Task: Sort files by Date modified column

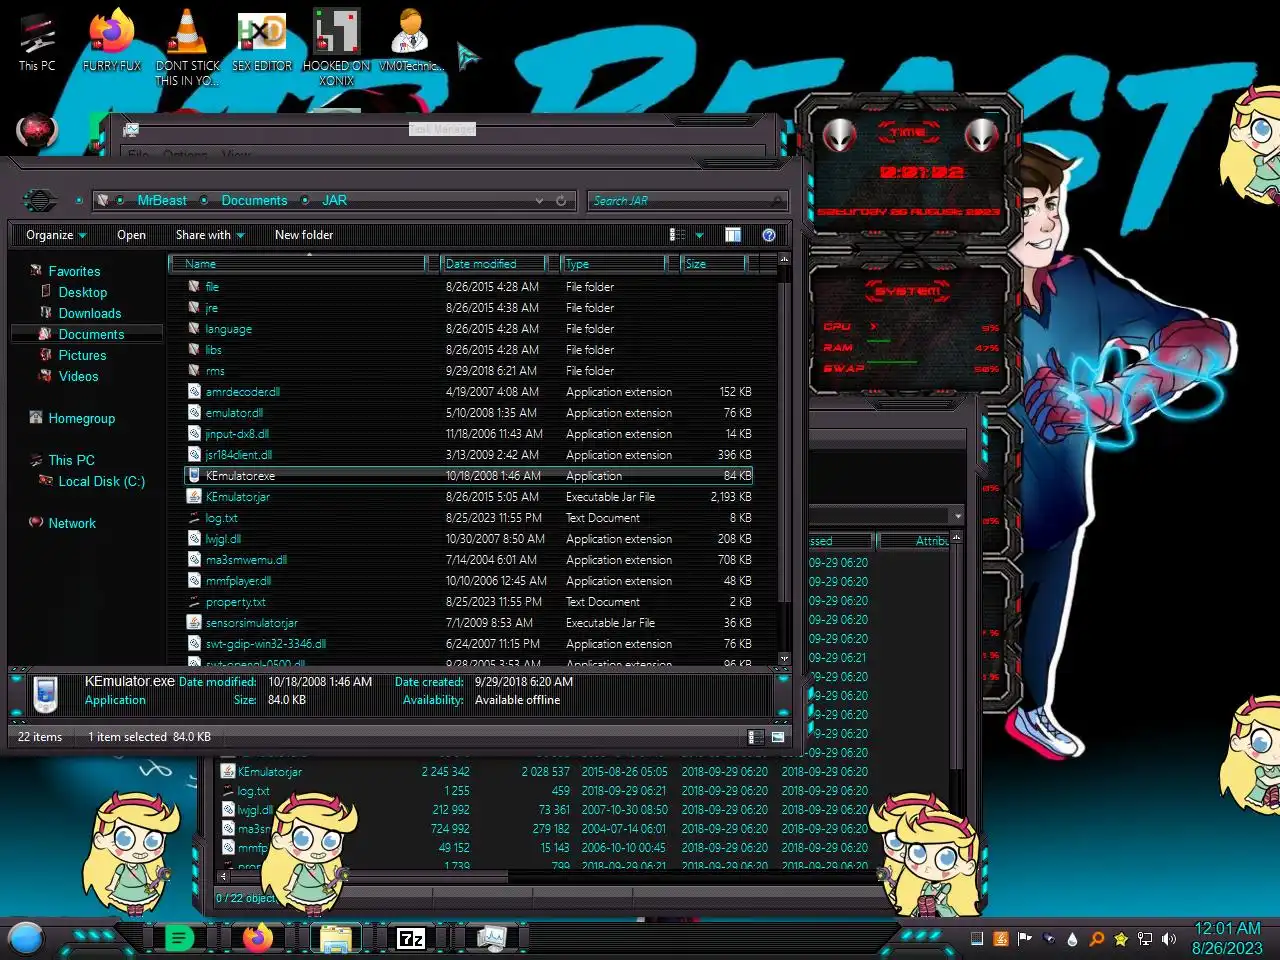Action: coord(494,264)
